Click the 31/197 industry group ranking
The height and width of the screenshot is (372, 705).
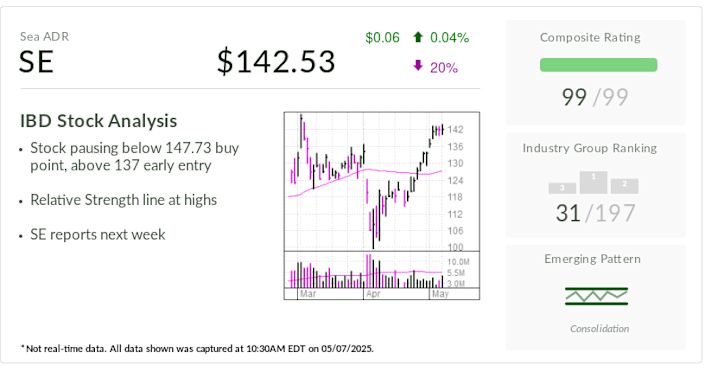pyautogui.click(x=595, y=213)
